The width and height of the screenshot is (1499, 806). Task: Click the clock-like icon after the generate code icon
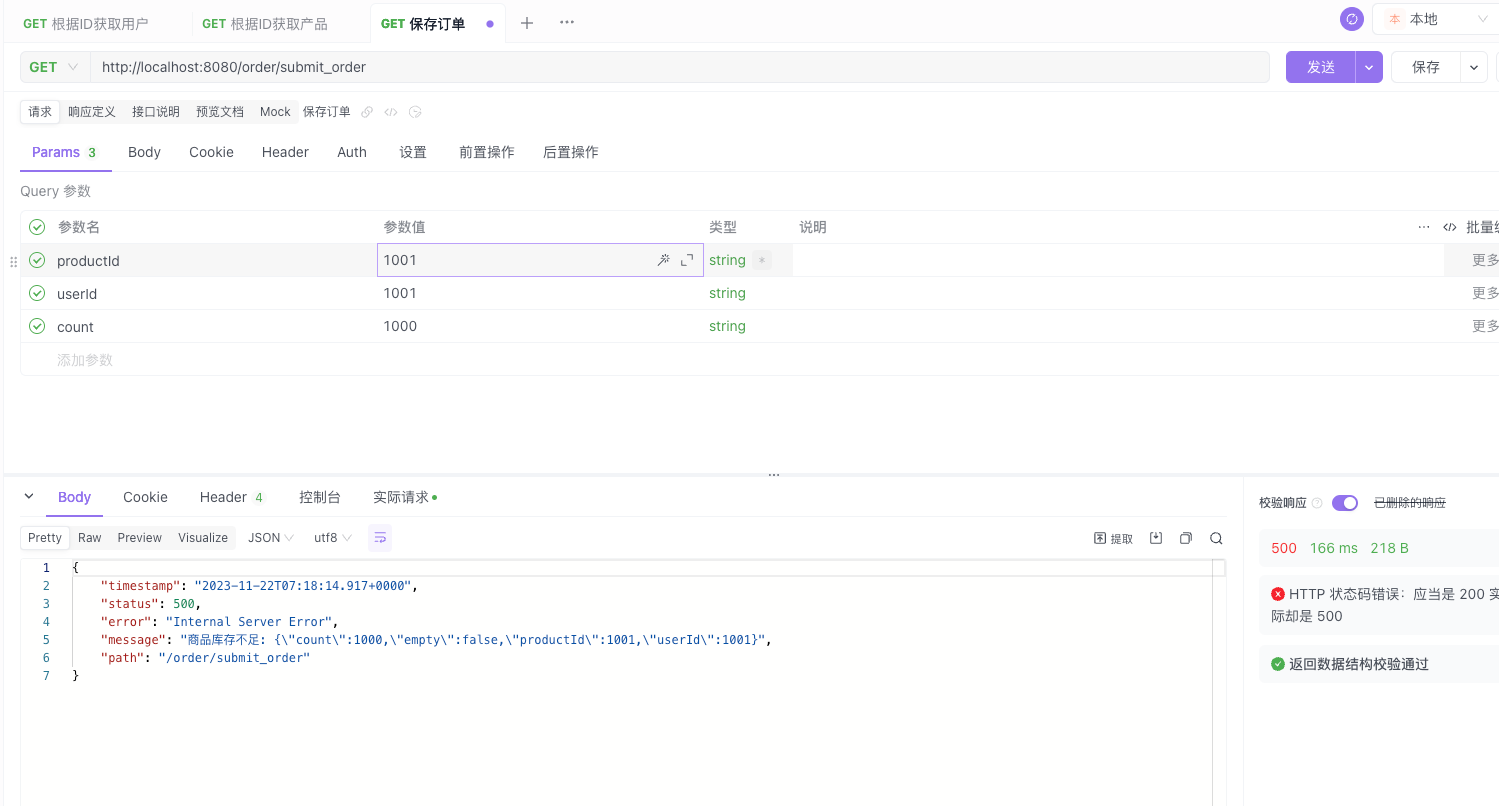(415, 112)
